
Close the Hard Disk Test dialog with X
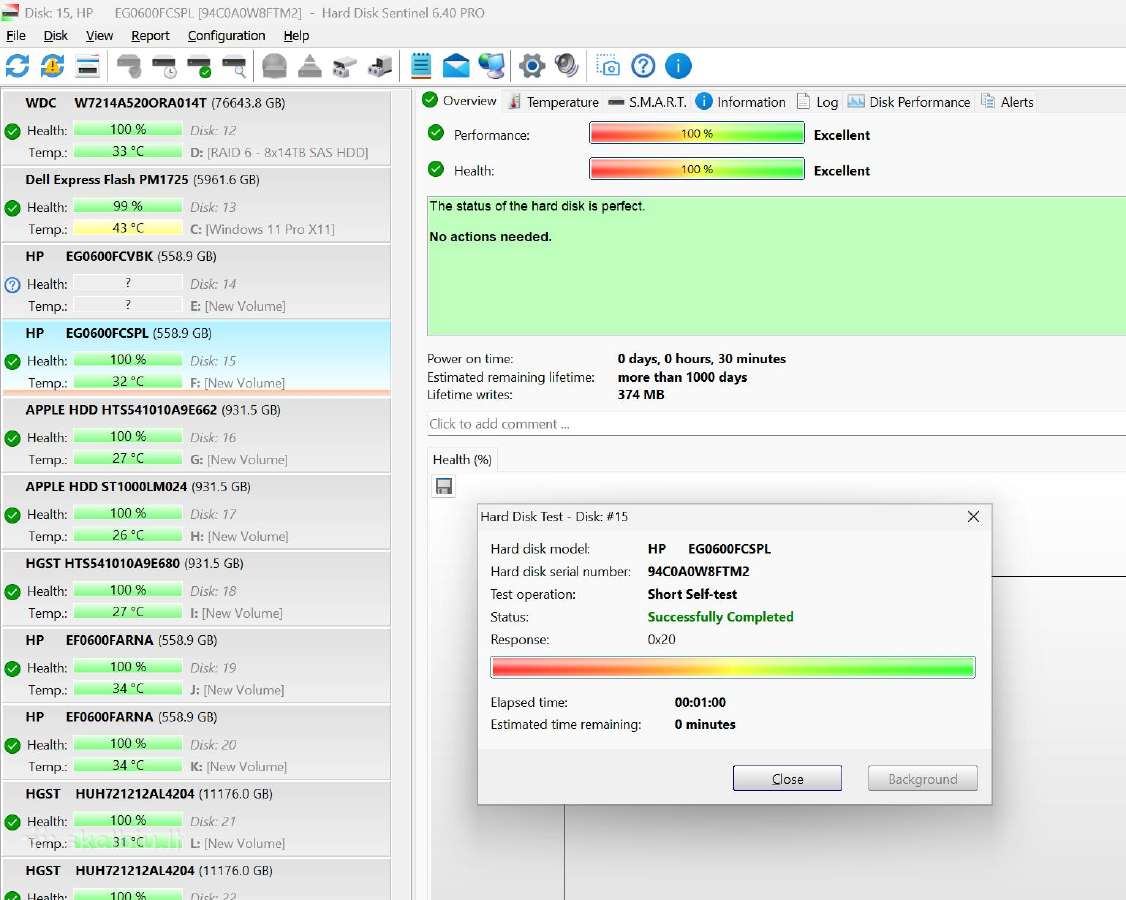point(973,516)
